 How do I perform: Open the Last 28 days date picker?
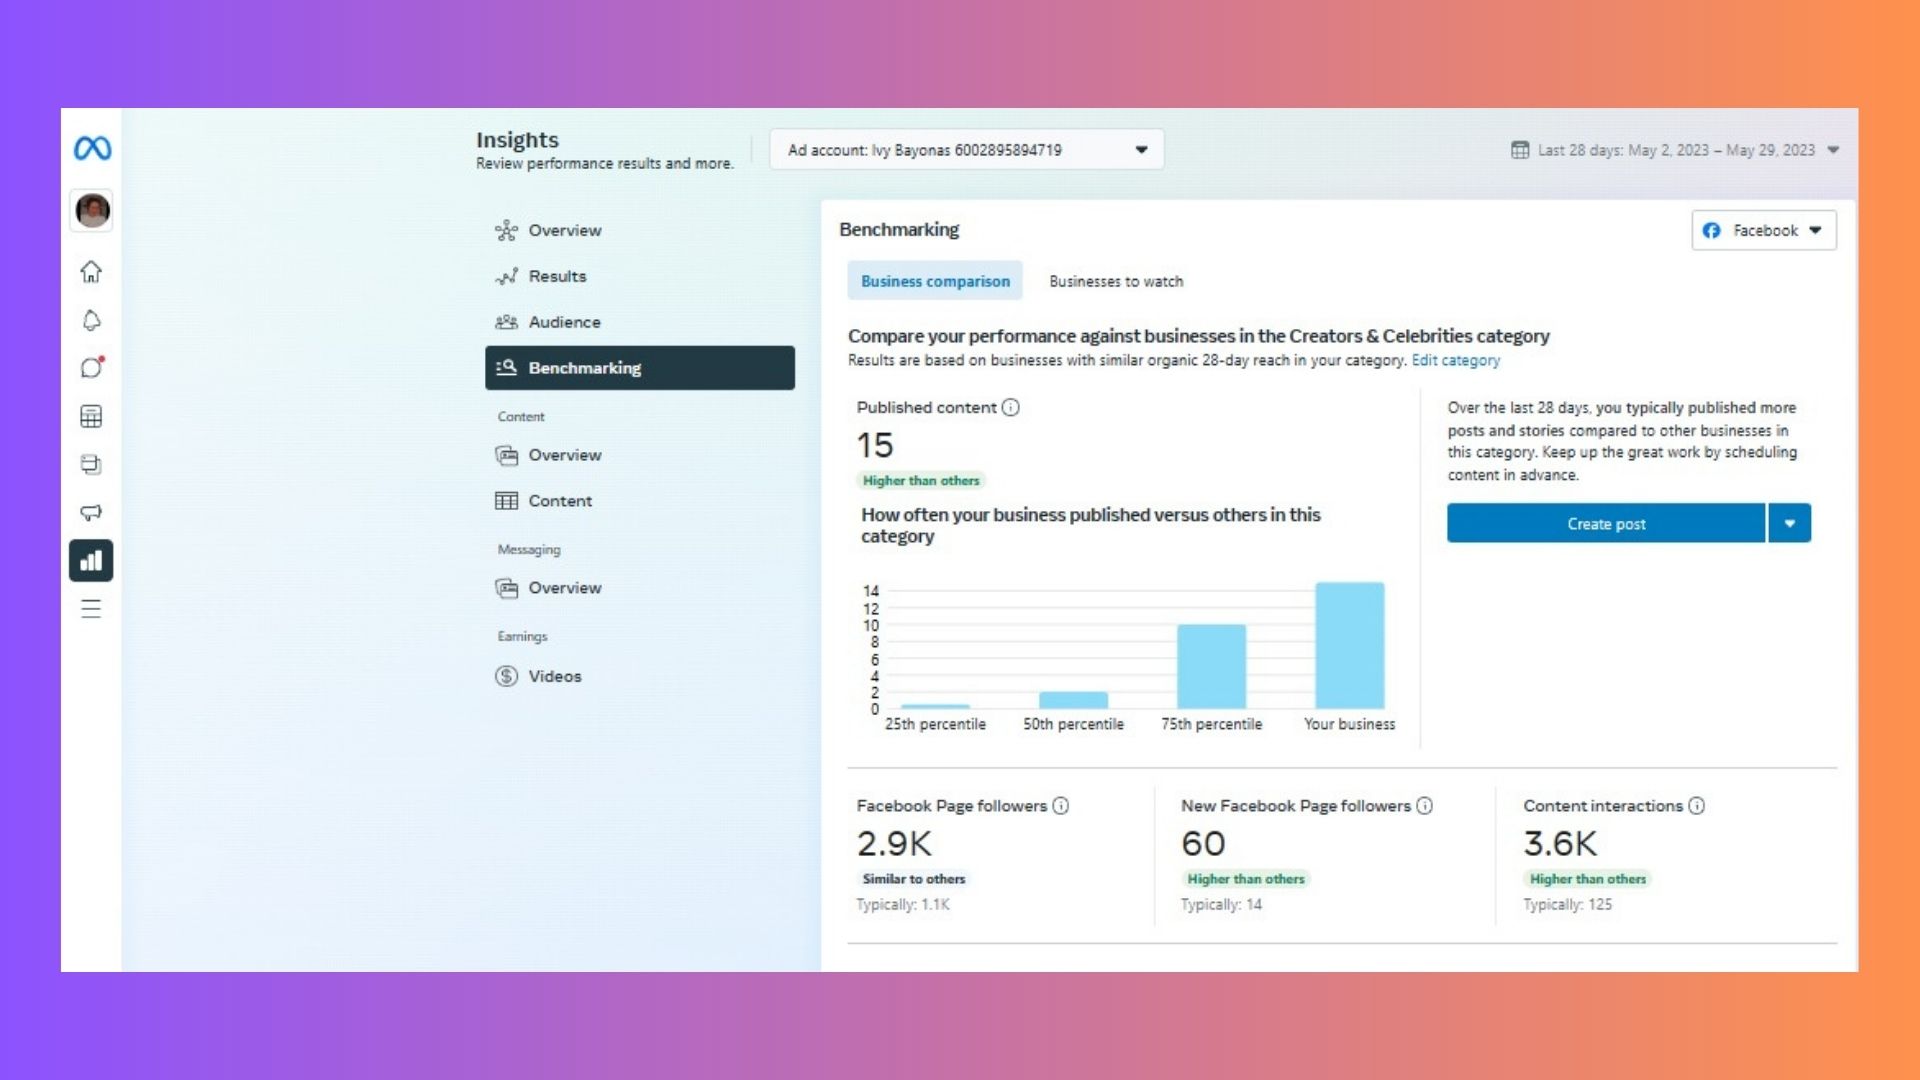tap(1675, 150)
